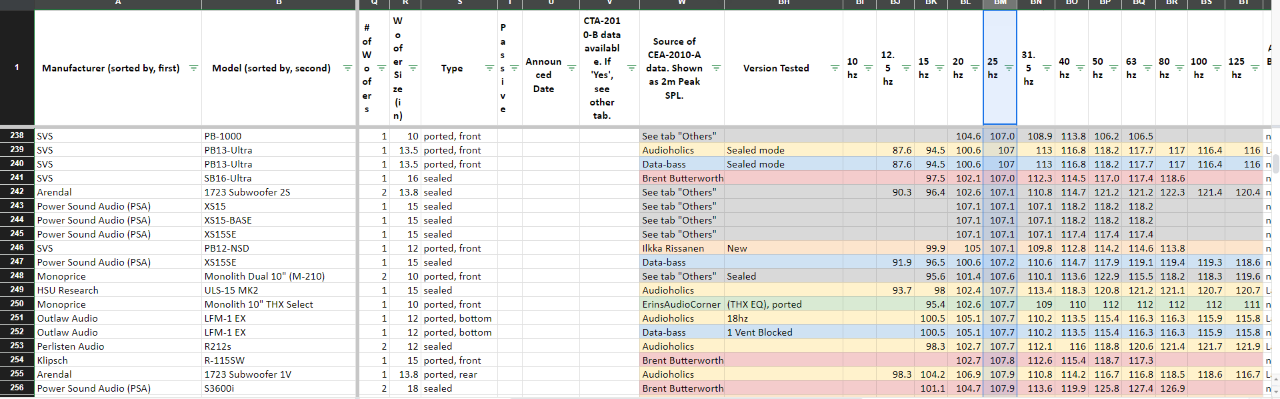
Task: Select row 241 header
Action: 17,177
